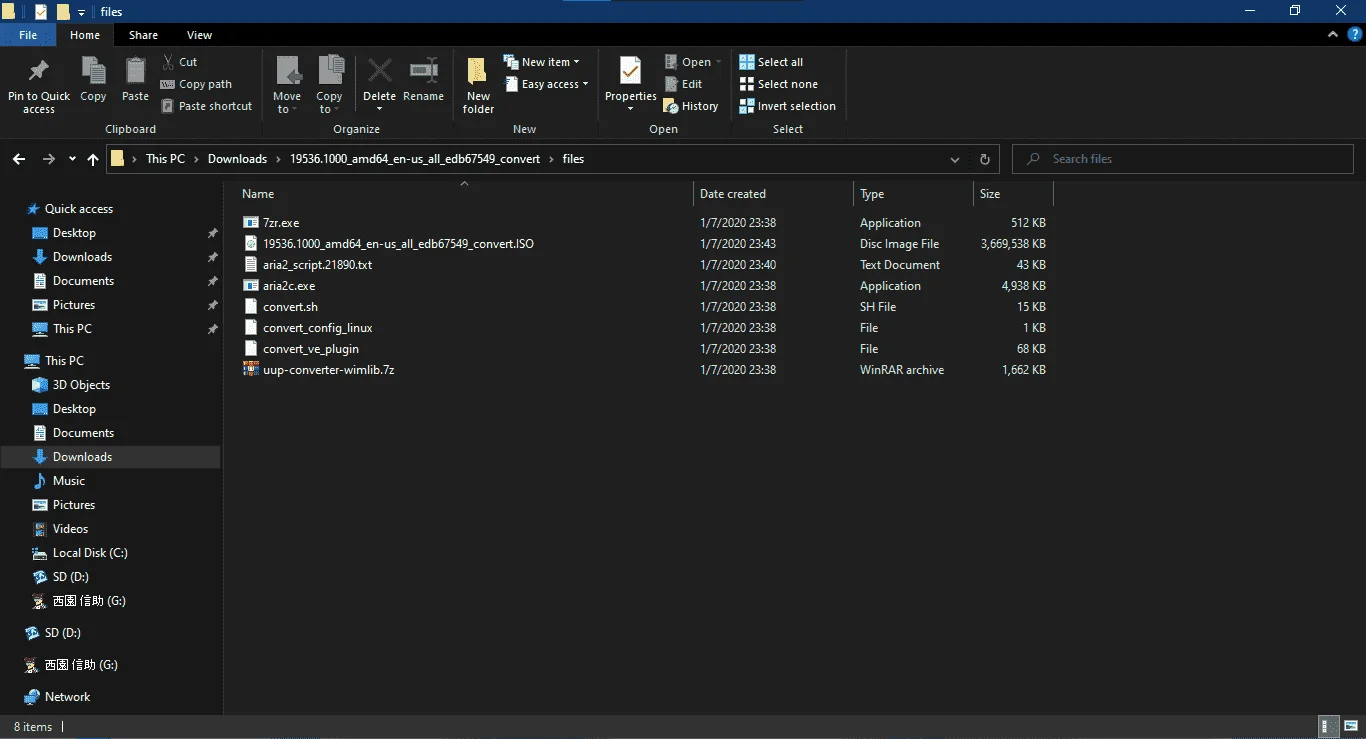Viewport: 1366px width, 739px height.
Task: Open Pictures under Quick access
Action: click(74, 305)
